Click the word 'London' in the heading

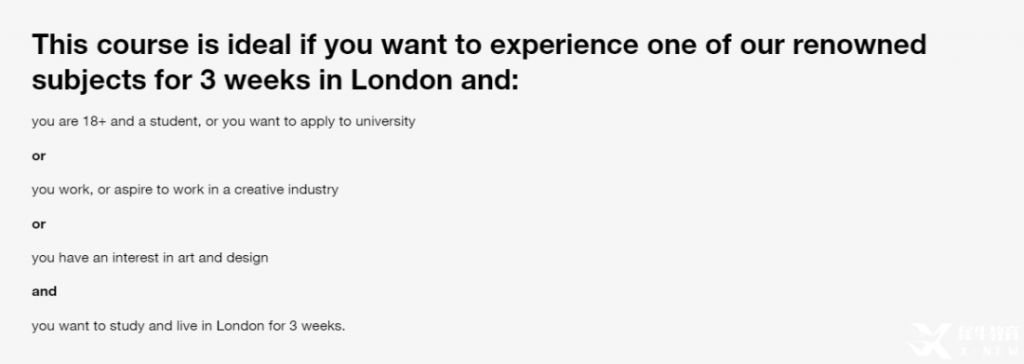tap(401, 80)
